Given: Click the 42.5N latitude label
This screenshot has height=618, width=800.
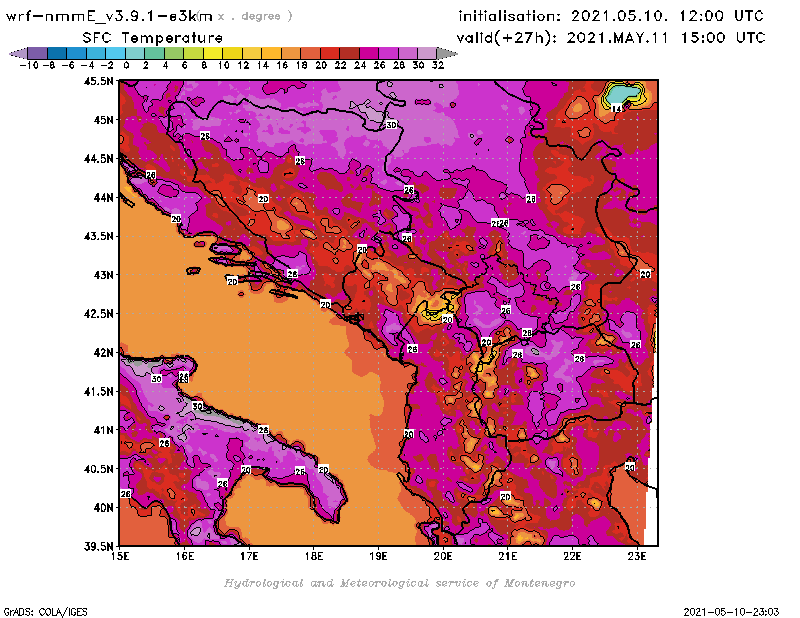Looking at the screenshot, I should (99, 314).
